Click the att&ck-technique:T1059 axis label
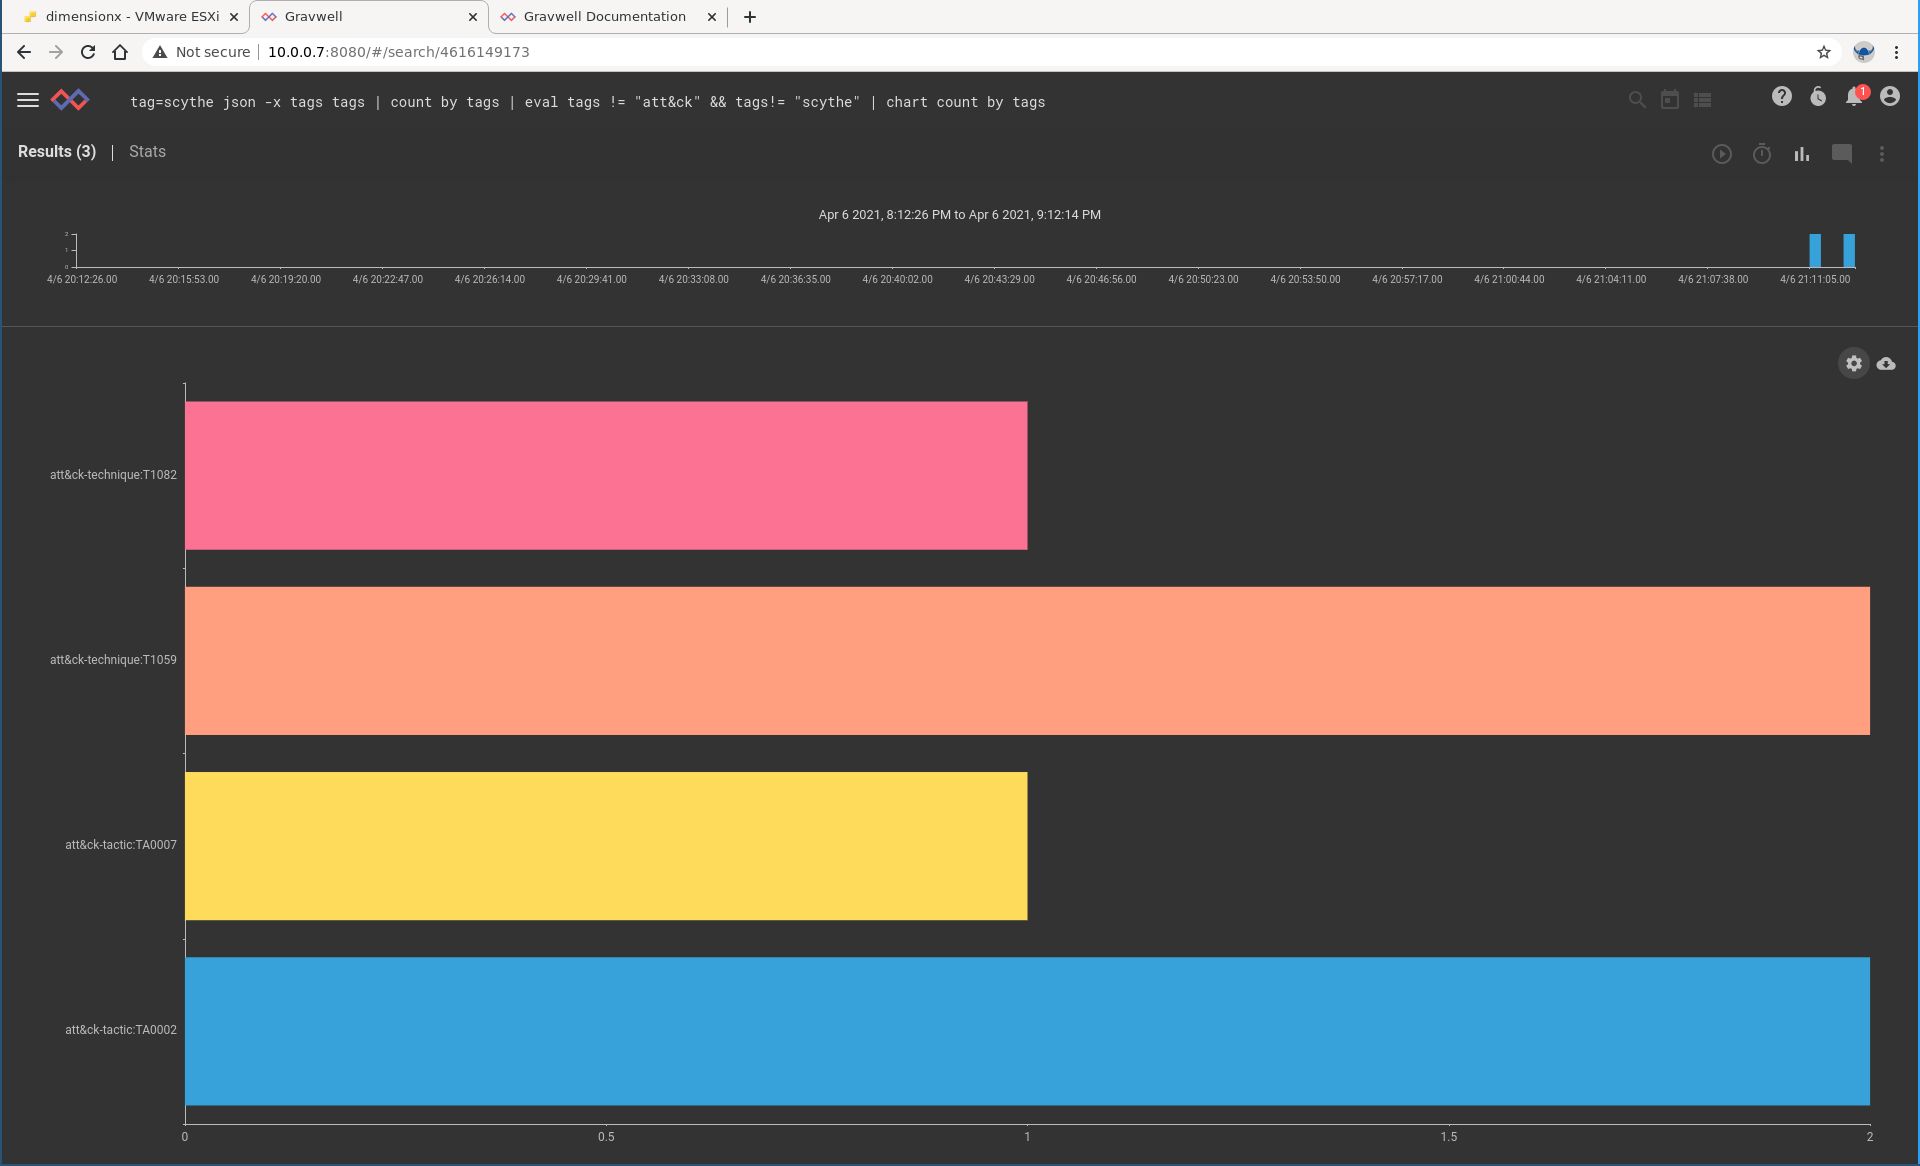The height and width of the screenshot is (1166, 1920). pyautogui.click(x=113, y=660)
